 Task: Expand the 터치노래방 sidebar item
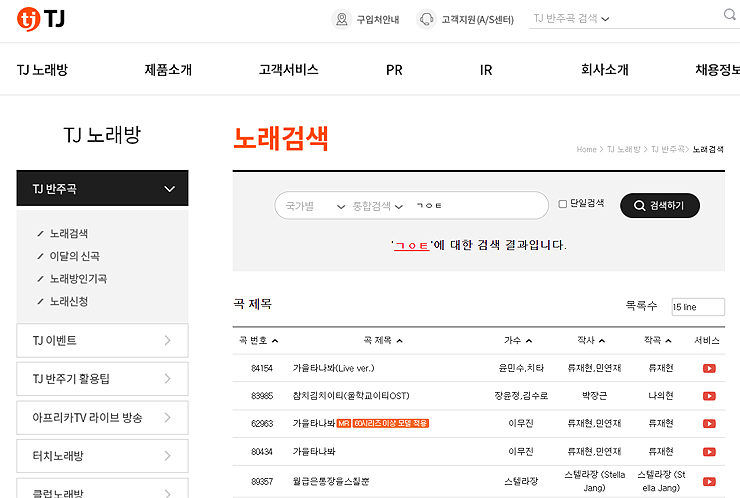(102, 456)
